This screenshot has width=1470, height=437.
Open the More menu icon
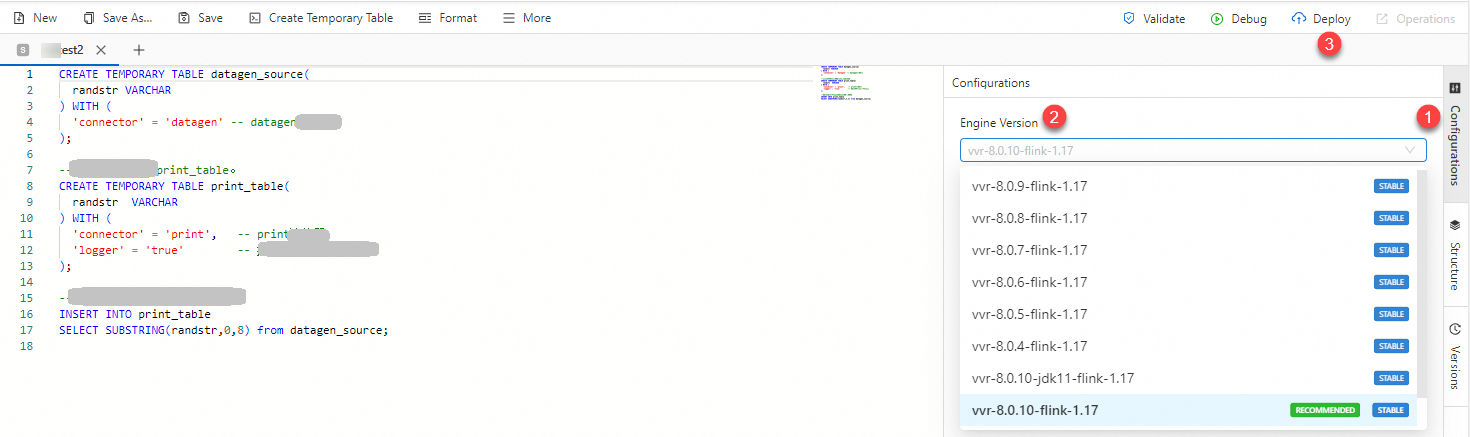[509, 18]
